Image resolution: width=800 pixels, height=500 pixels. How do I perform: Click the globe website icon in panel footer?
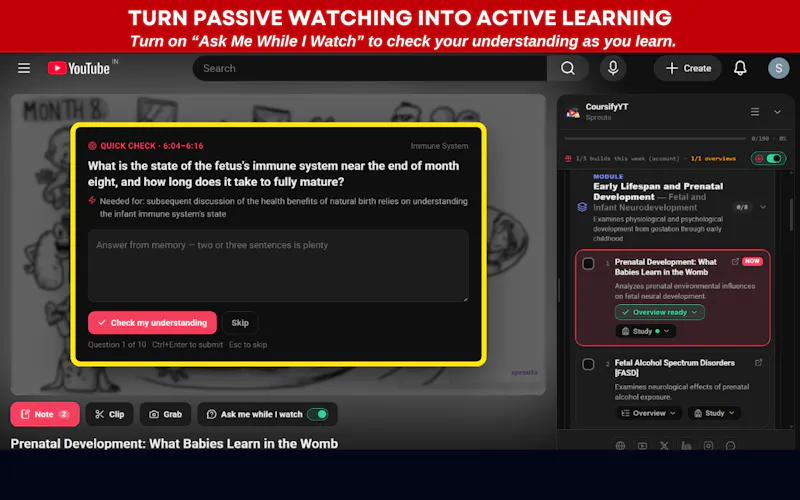pos(620,445)
